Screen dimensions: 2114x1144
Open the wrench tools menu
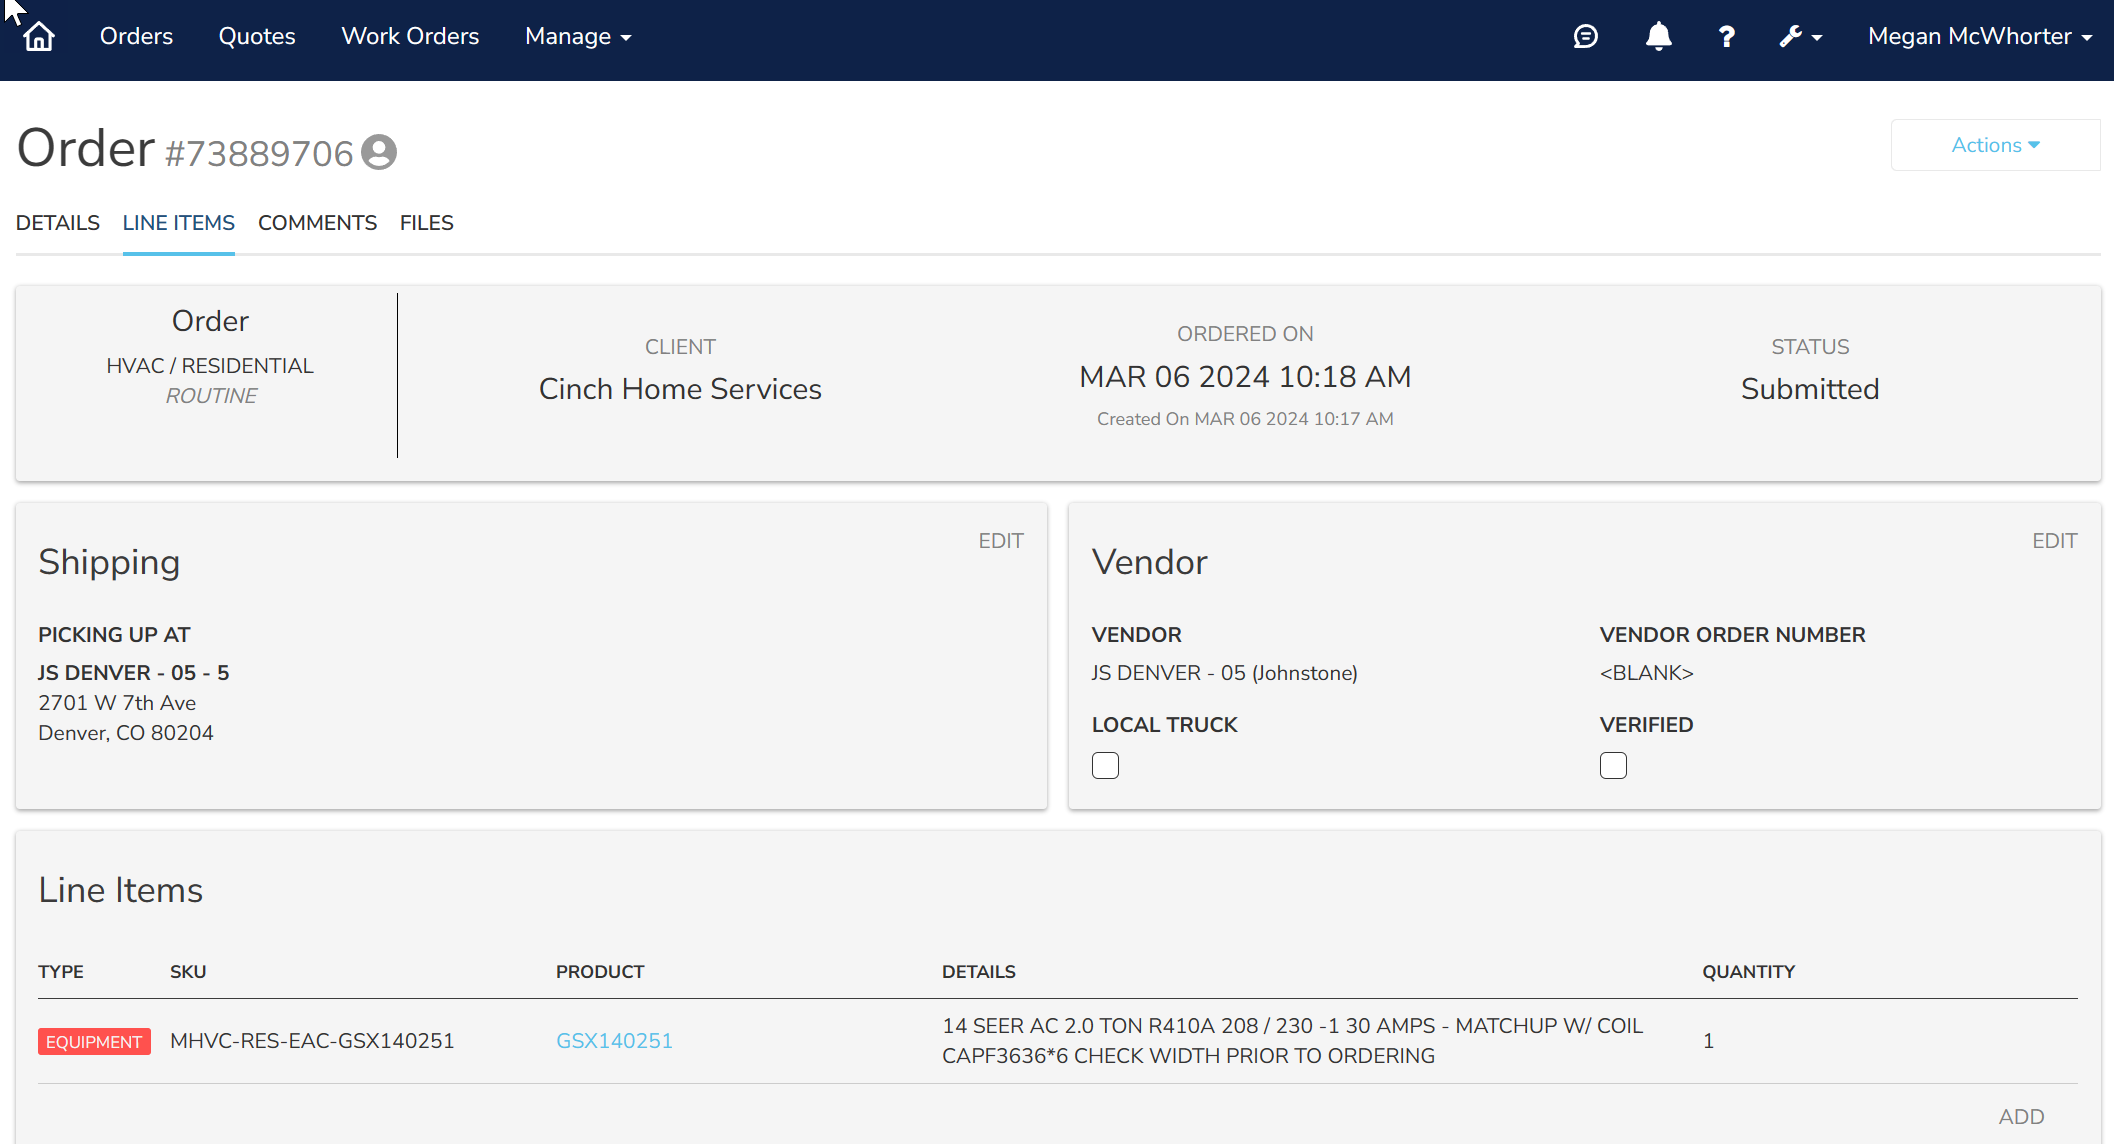point(1800,37)
